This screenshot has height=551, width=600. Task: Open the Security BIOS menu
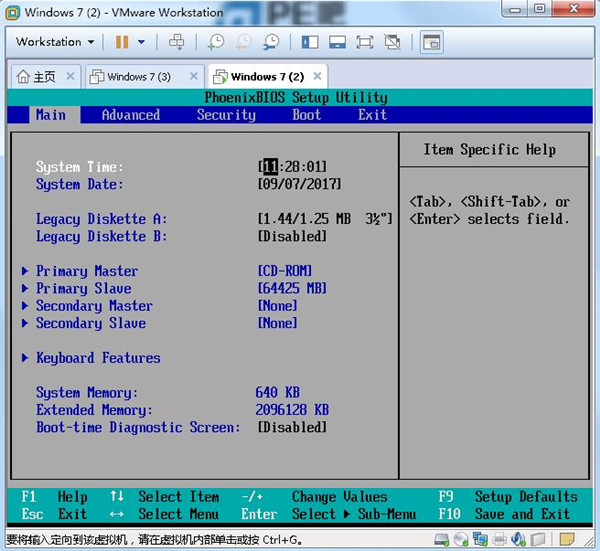226,115
